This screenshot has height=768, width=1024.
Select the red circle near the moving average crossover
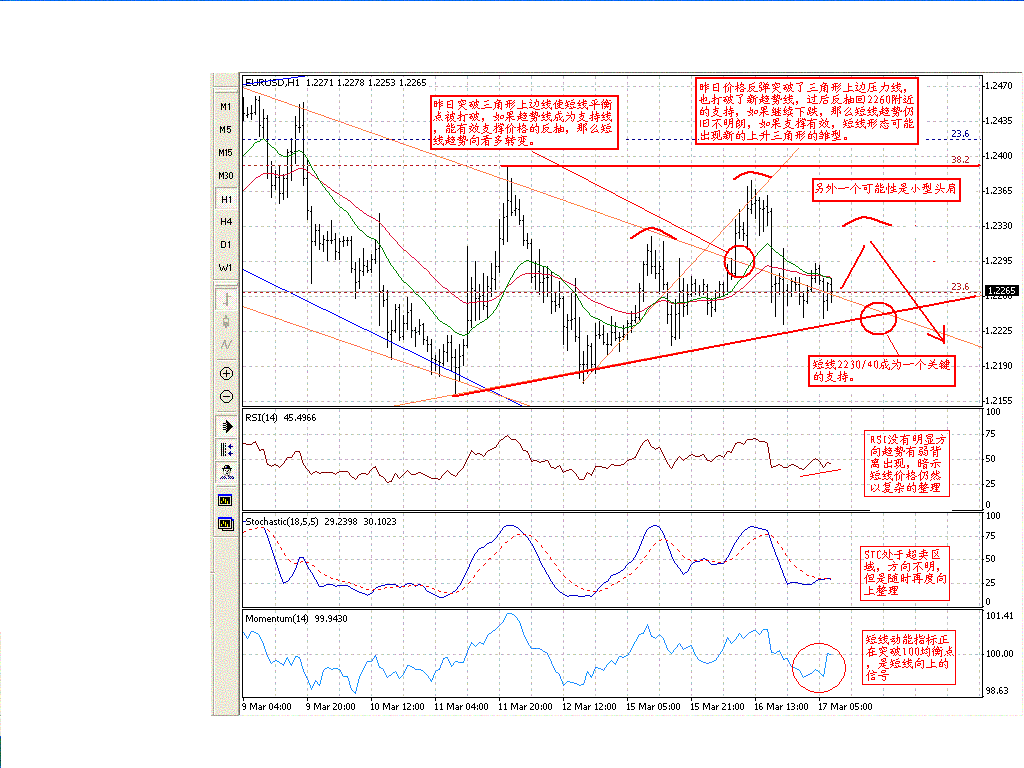point(739,261)
